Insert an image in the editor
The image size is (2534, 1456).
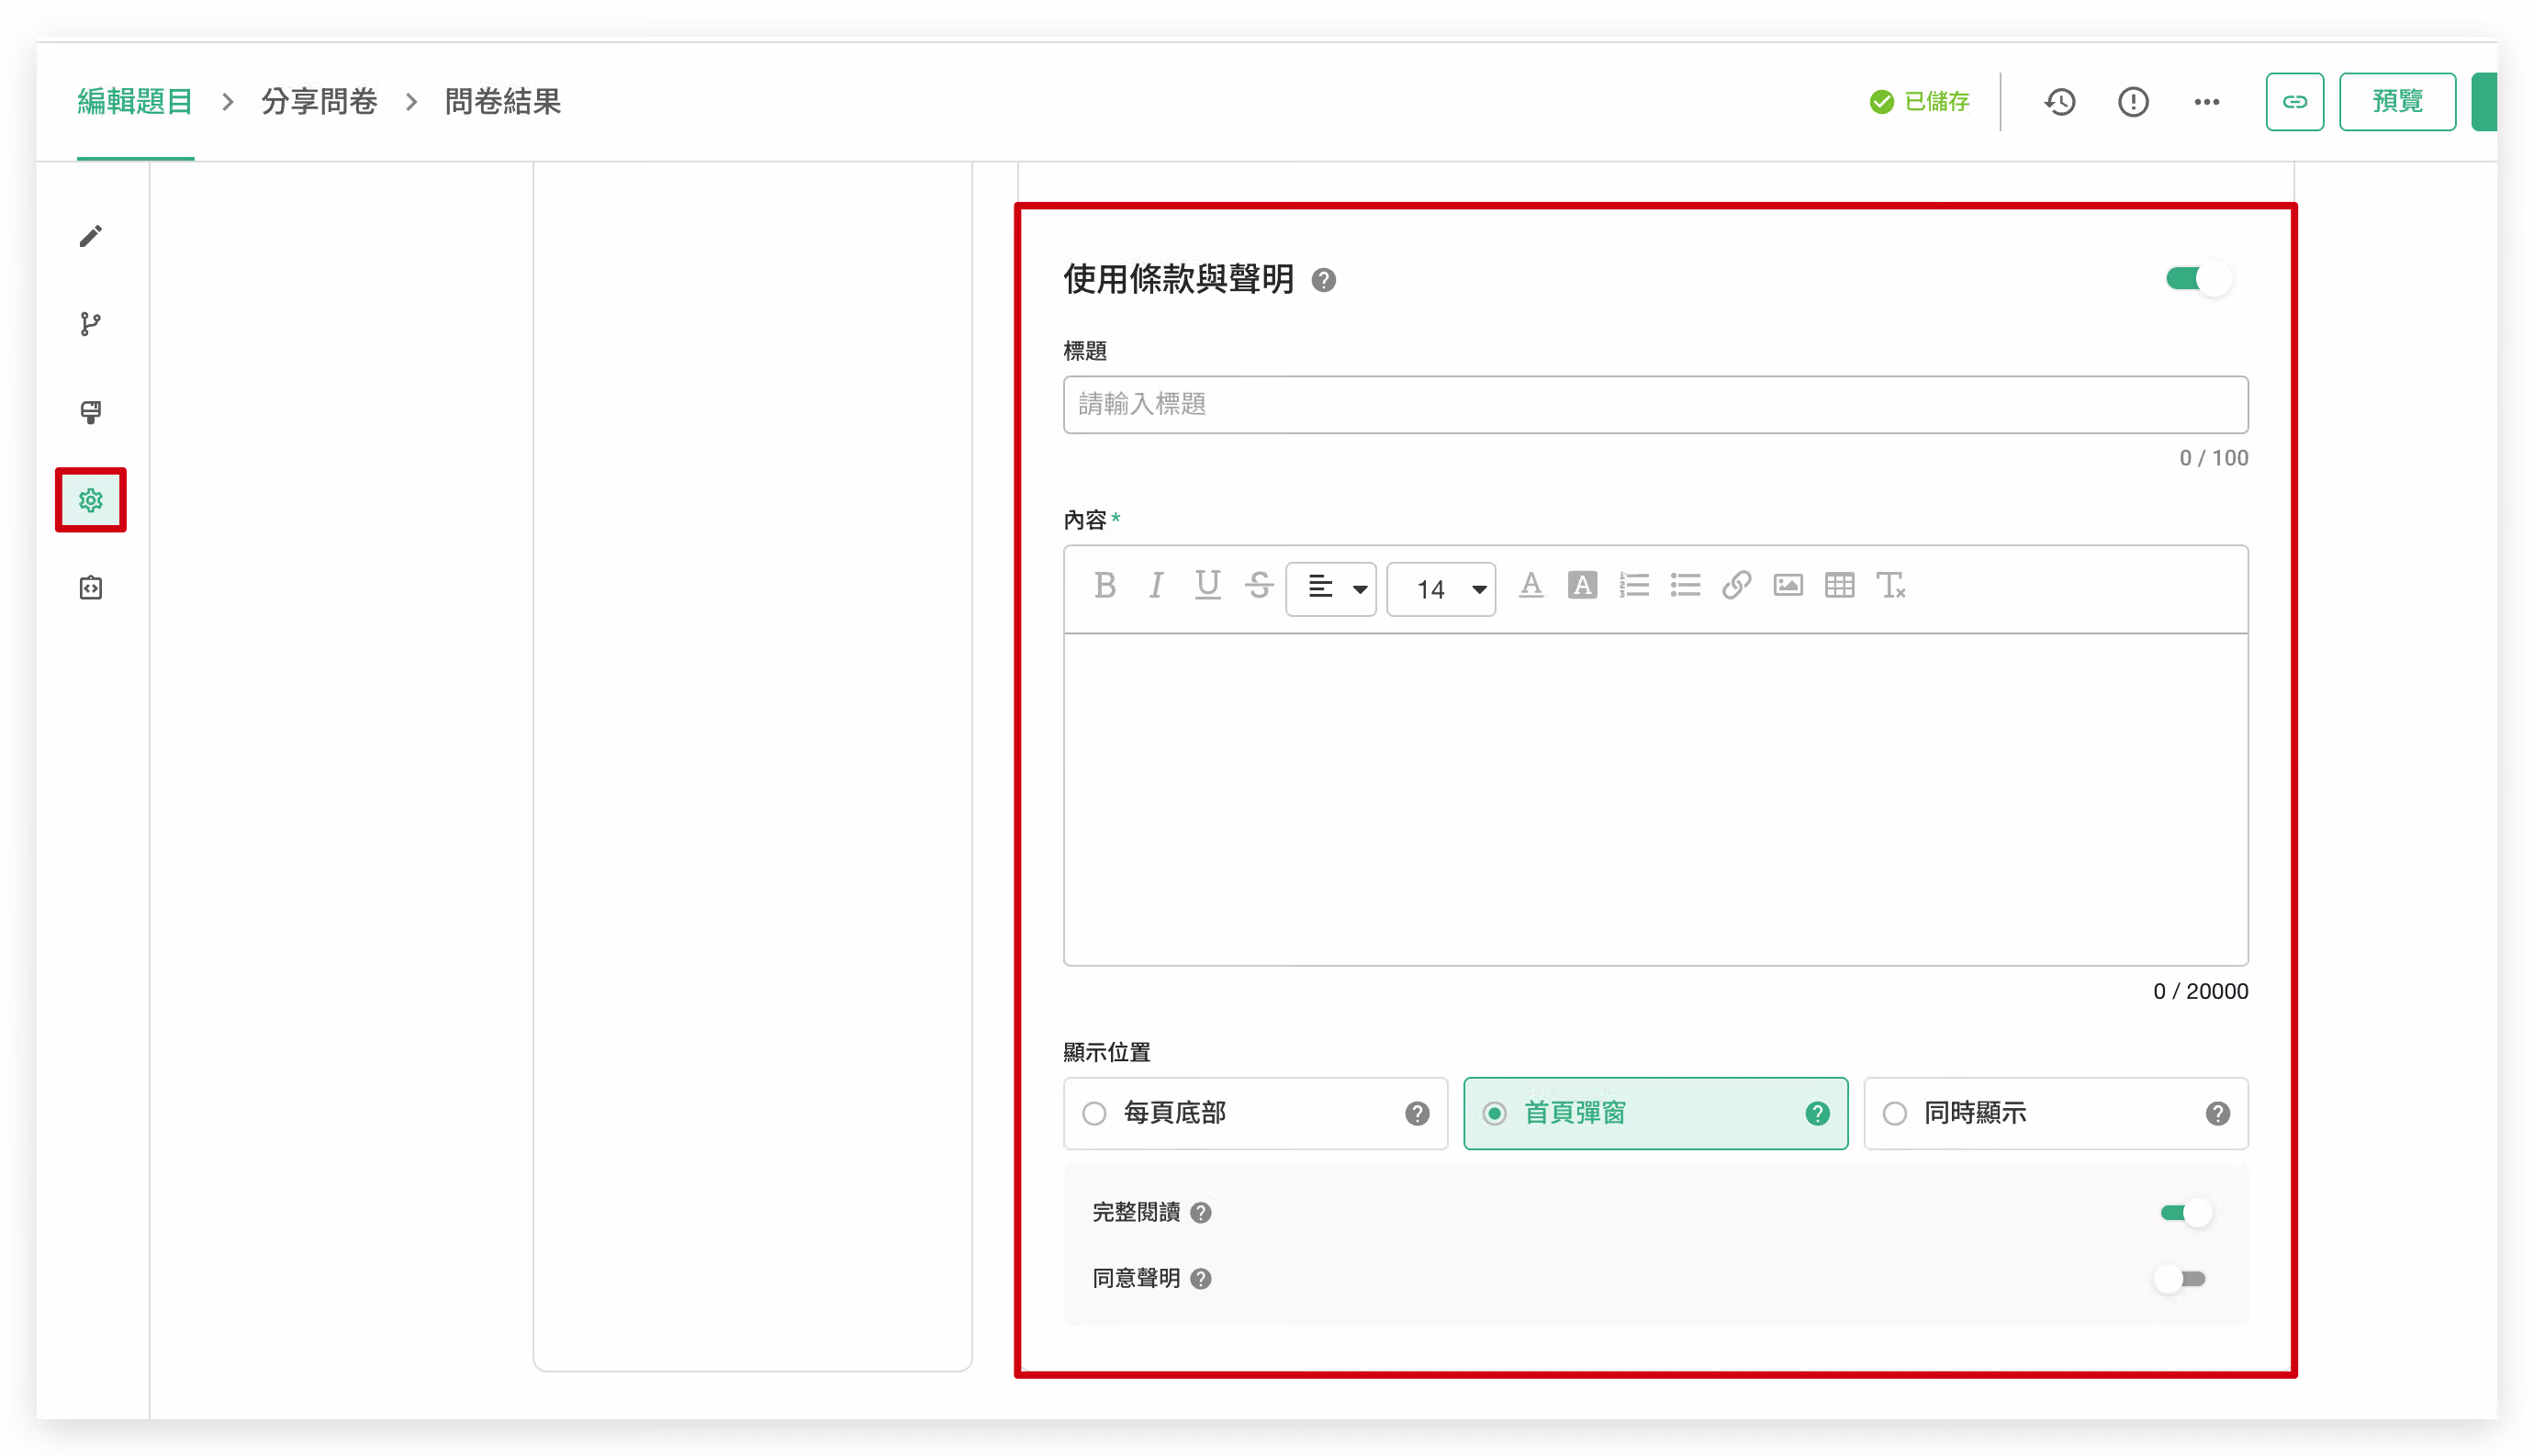tap(1788, 585)
